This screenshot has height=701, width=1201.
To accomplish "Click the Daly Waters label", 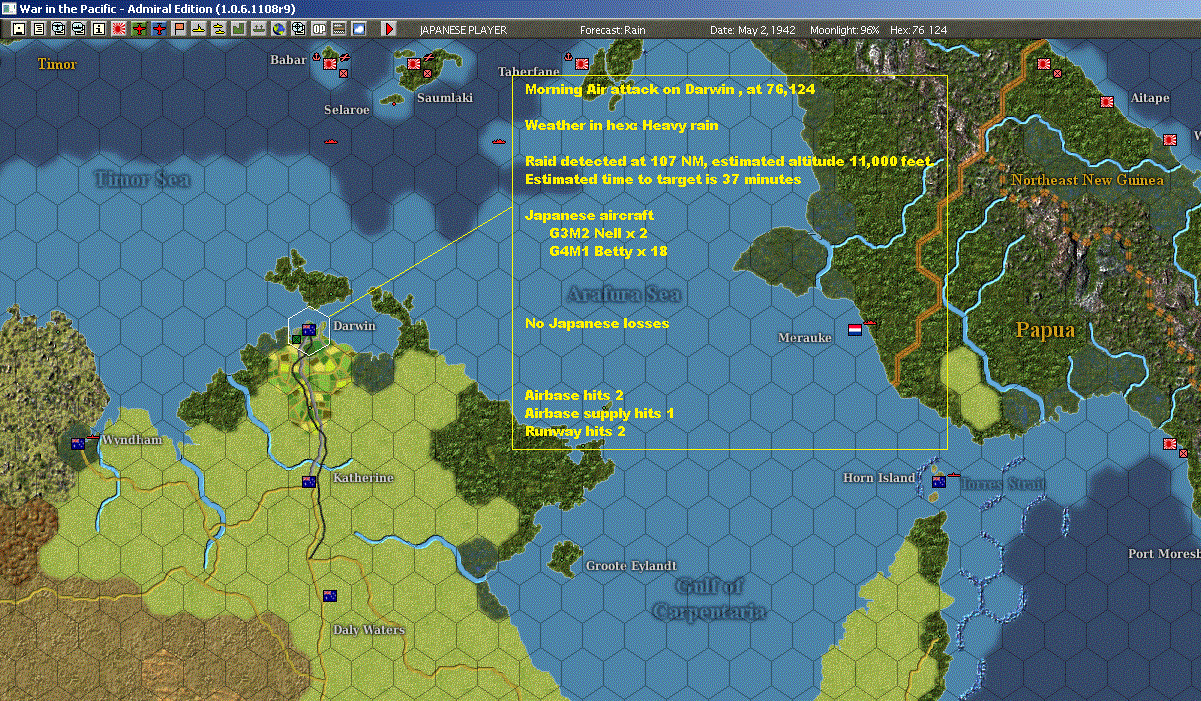I will (x=369, y=630).
